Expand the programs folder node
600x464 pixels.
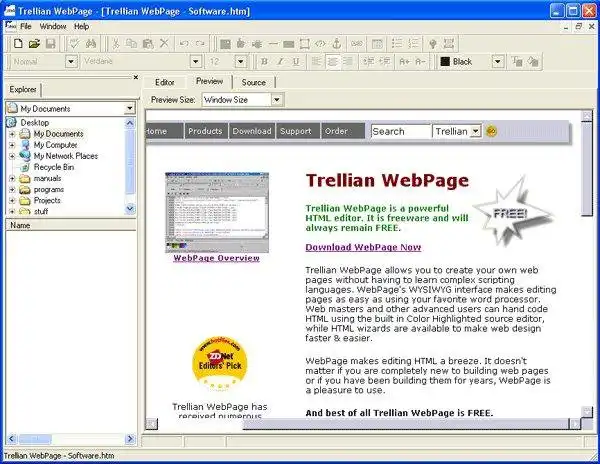pos(12,190)
